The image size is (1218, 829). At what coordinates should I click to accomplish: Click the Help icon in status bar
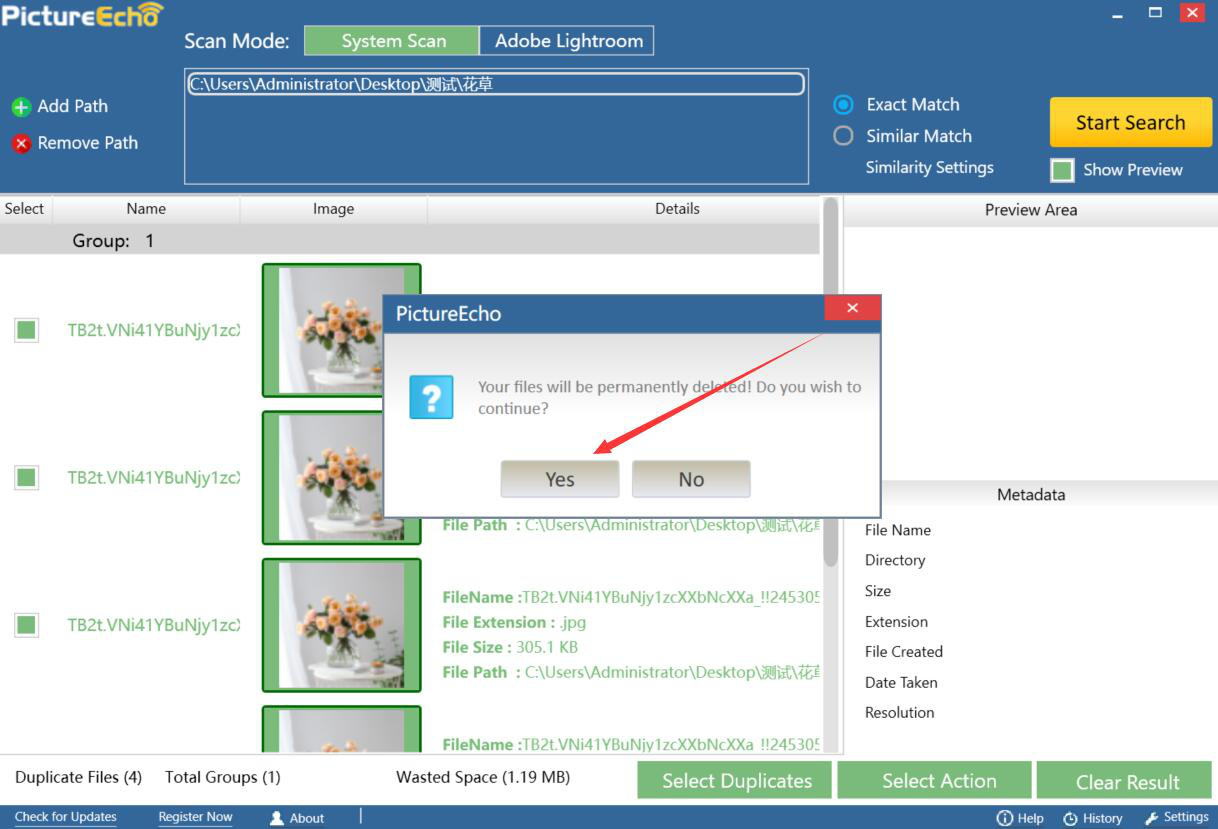pos(1005,818)
